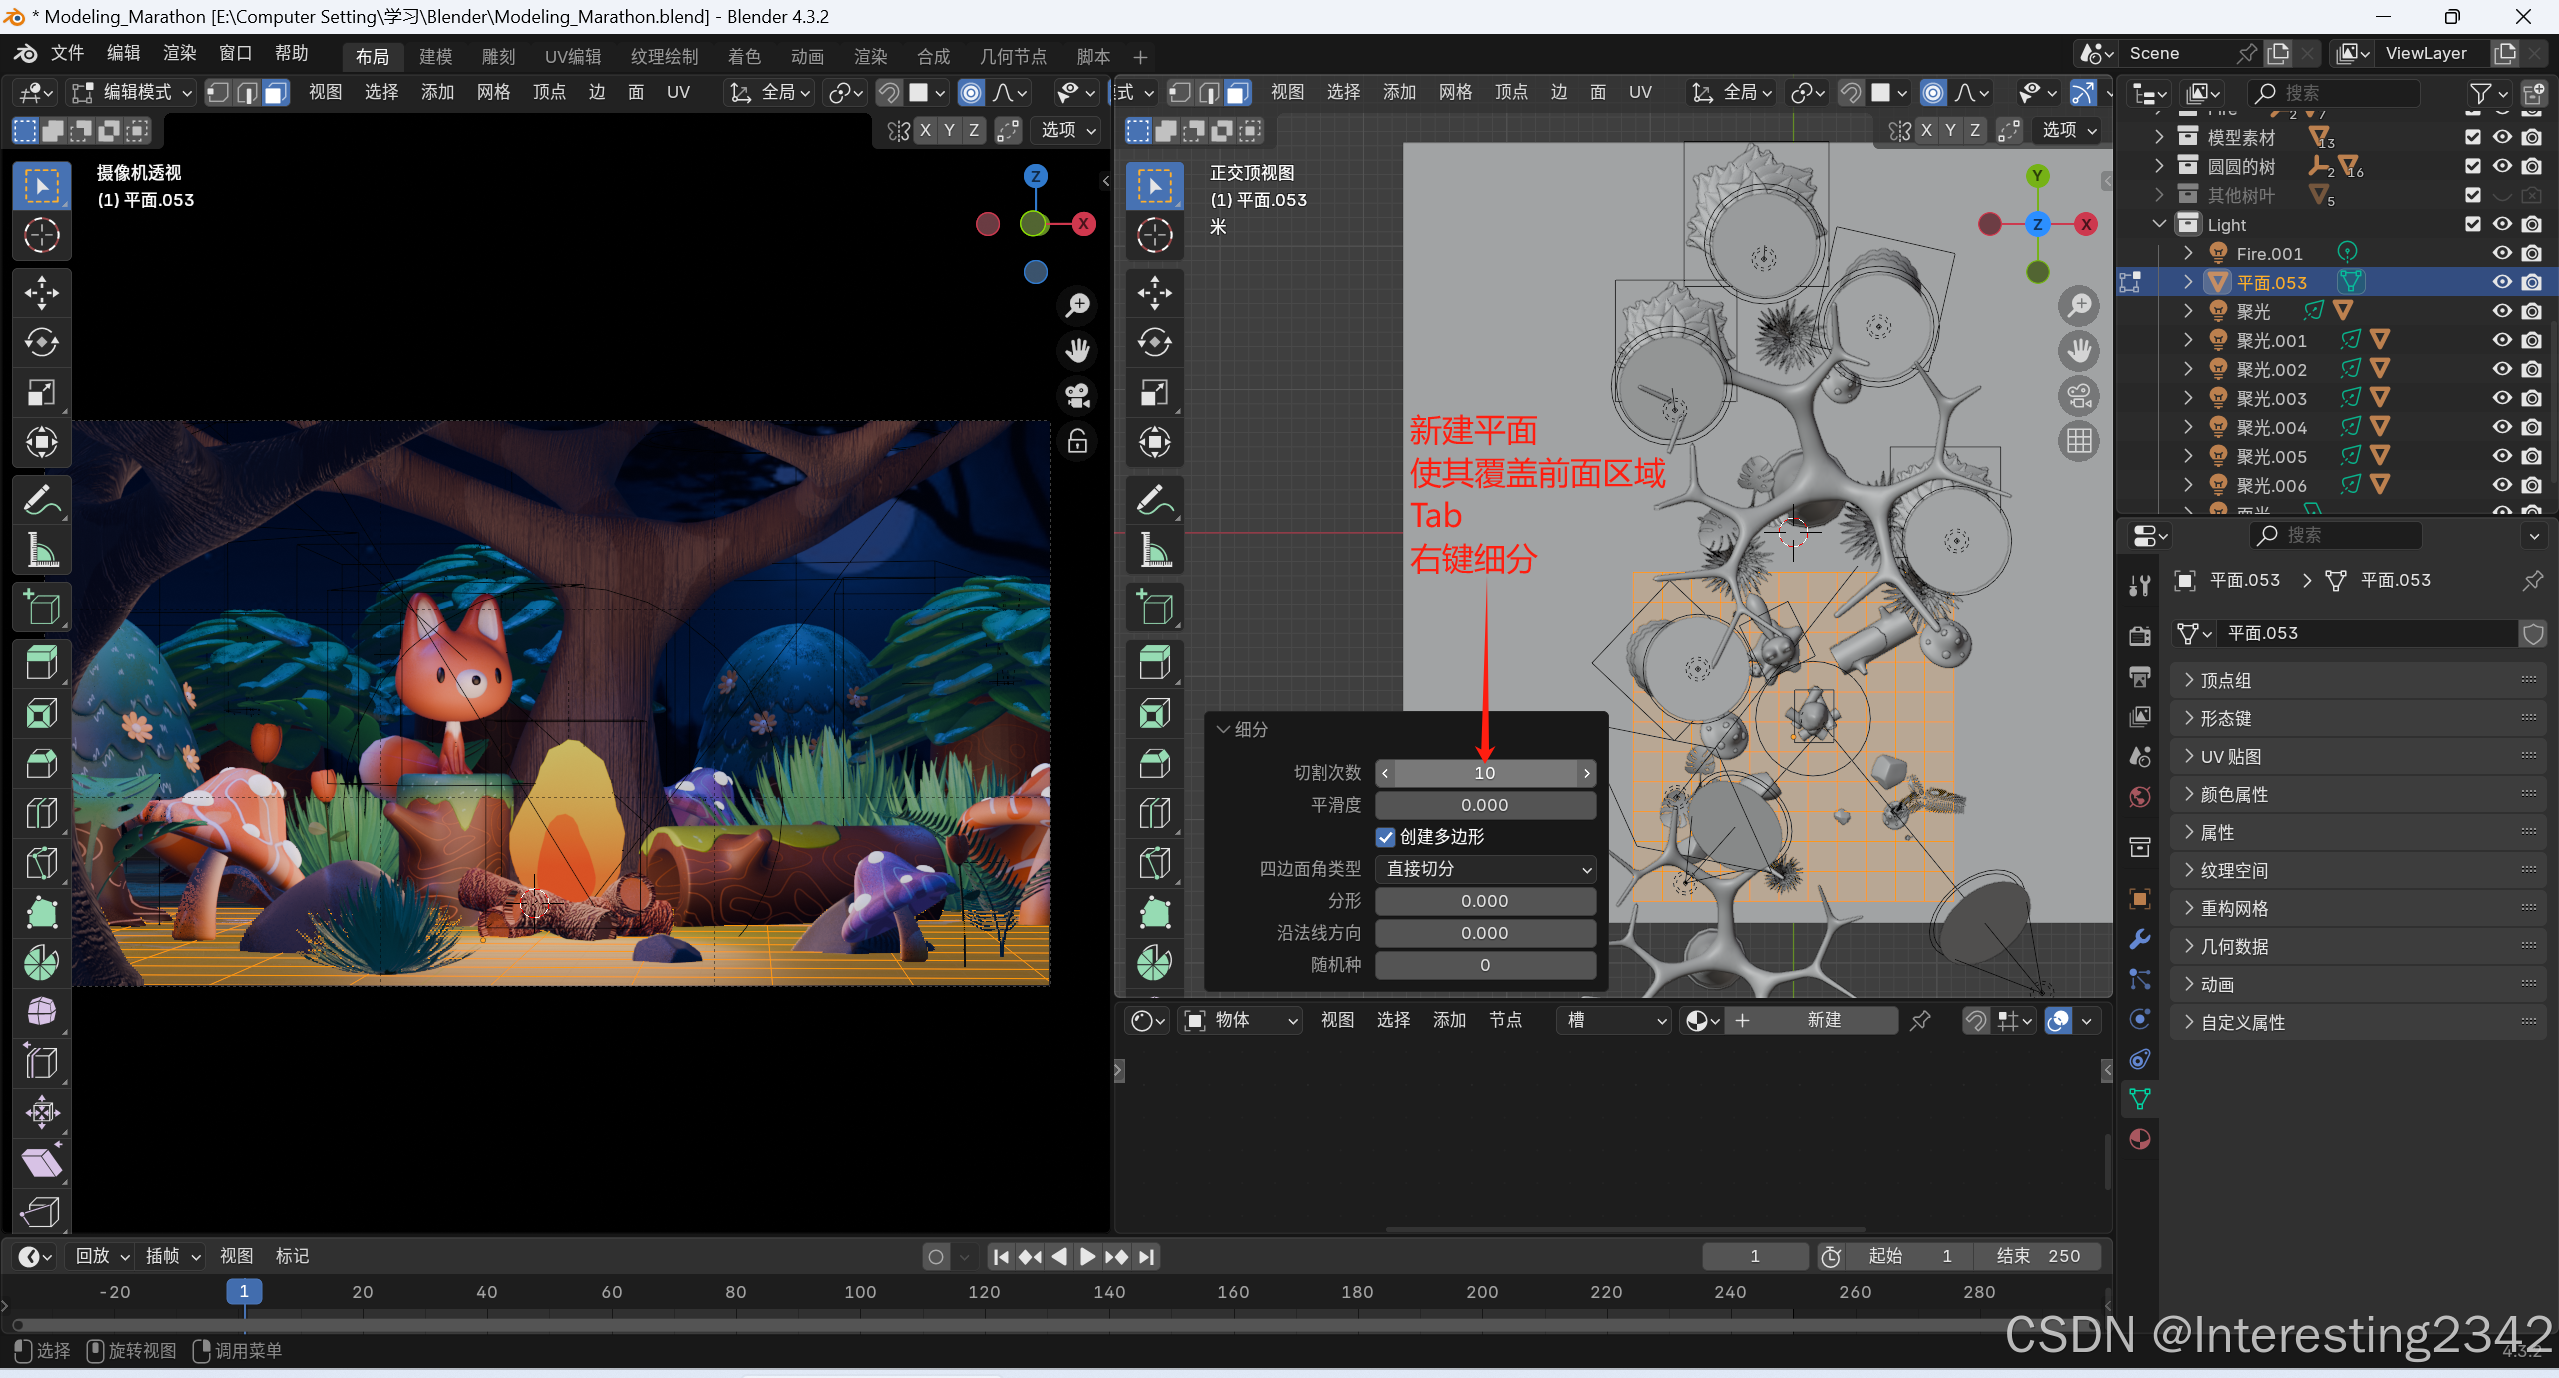This screenshot has height=1378, width=2559.
Task: Select the Bevel tool in right toolbar
Action: pyautogui.click(x=1154, y=763)
